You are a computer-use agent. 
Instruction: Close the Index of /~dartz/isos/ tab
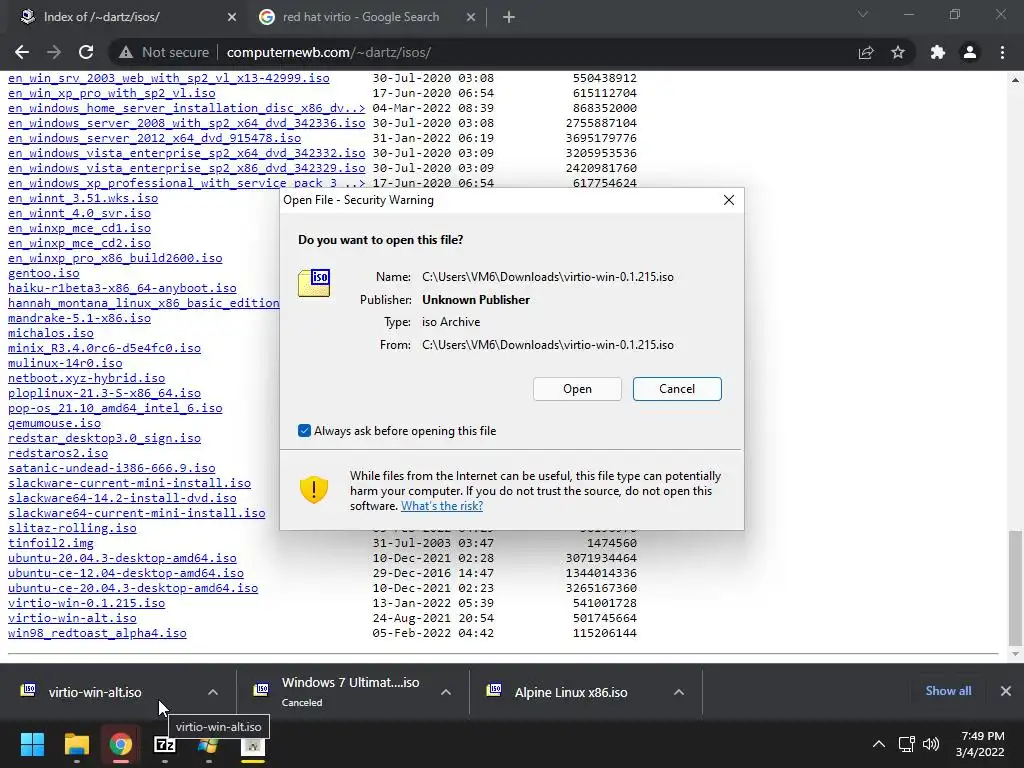232,17
